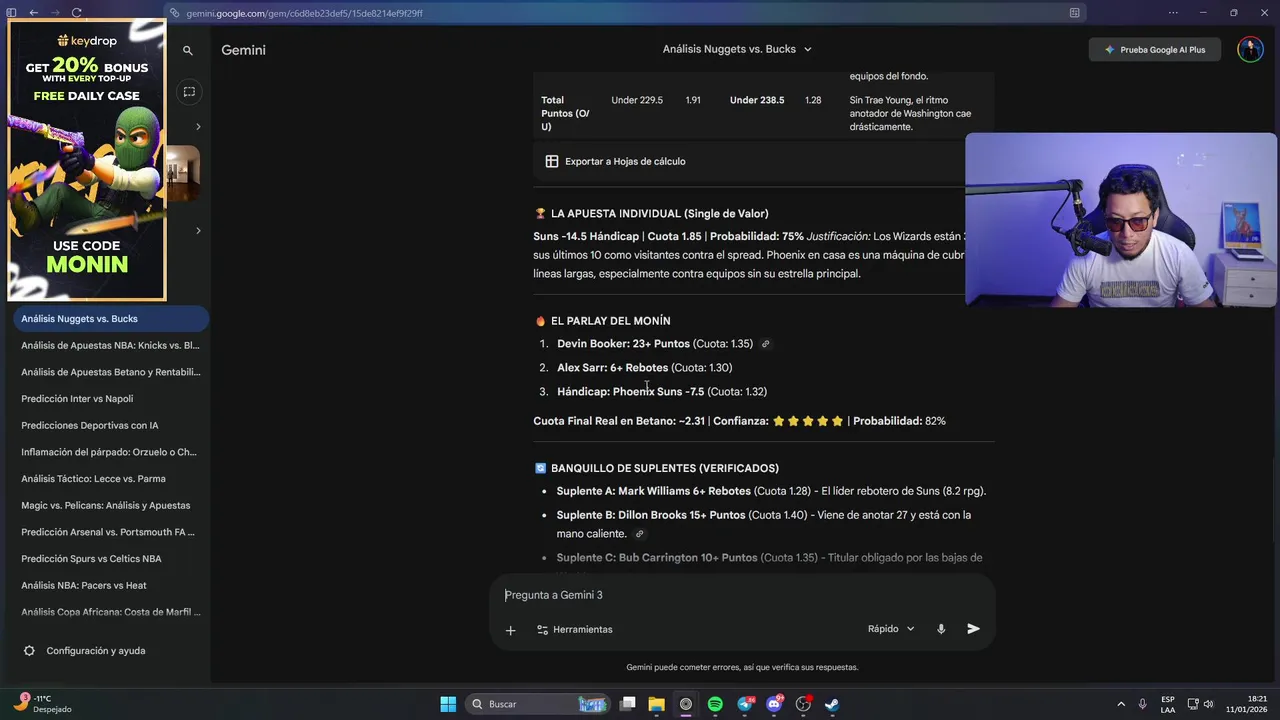
Task: Click the Hándicap: Phoenix Suns -7.5 text
Action: point(630,392)
